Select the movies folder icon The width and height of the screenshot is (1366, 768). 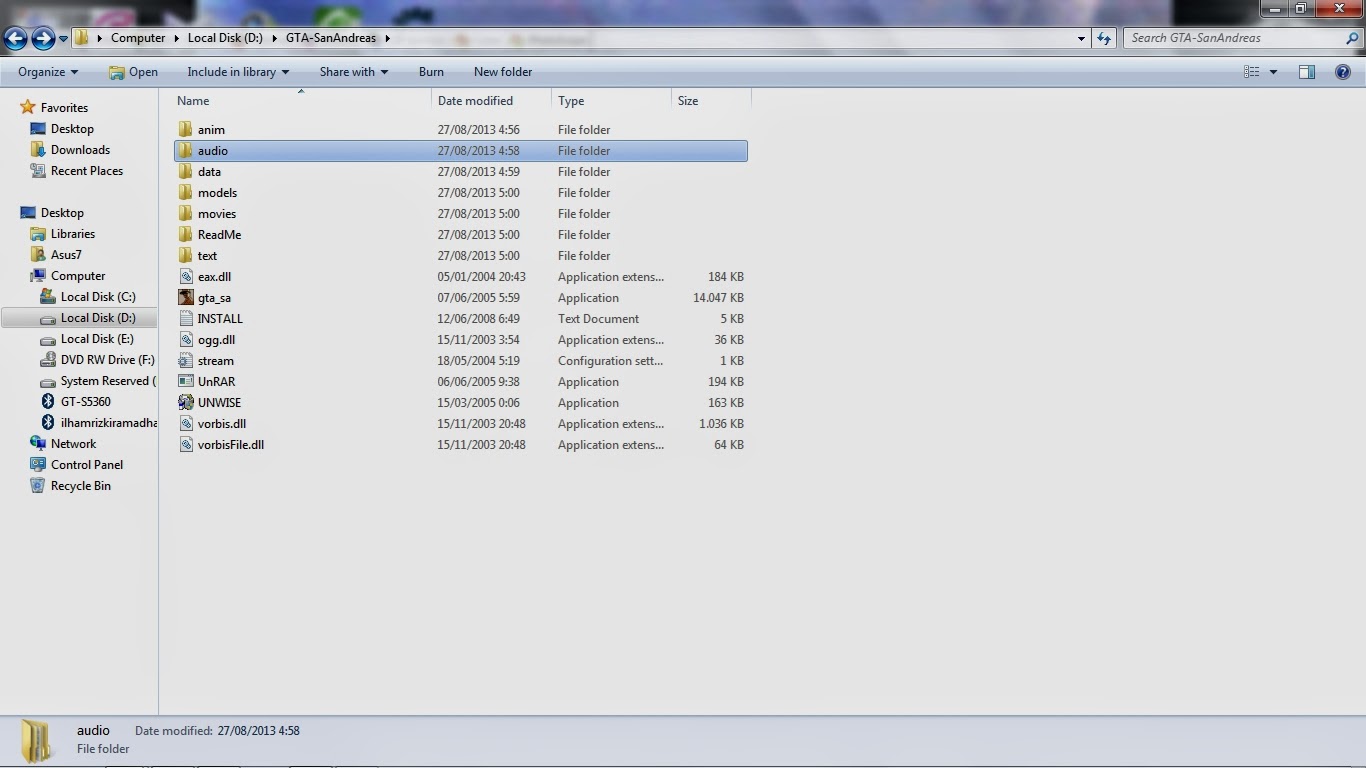pyautogui.click(x=186, y=214)
